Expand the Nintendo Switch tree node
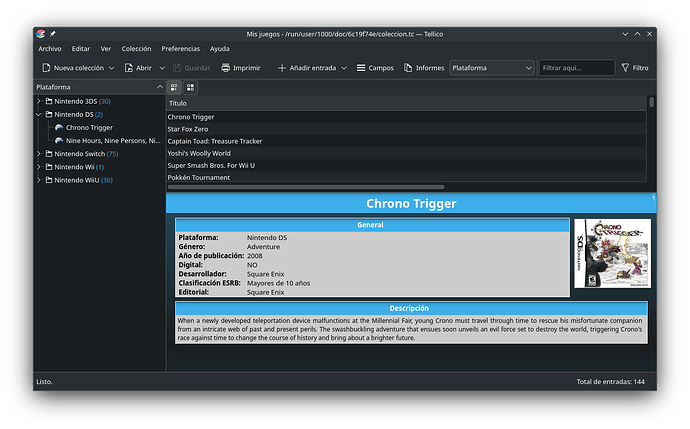The height and width of the screenshot is (429, 690). (39, 154)
